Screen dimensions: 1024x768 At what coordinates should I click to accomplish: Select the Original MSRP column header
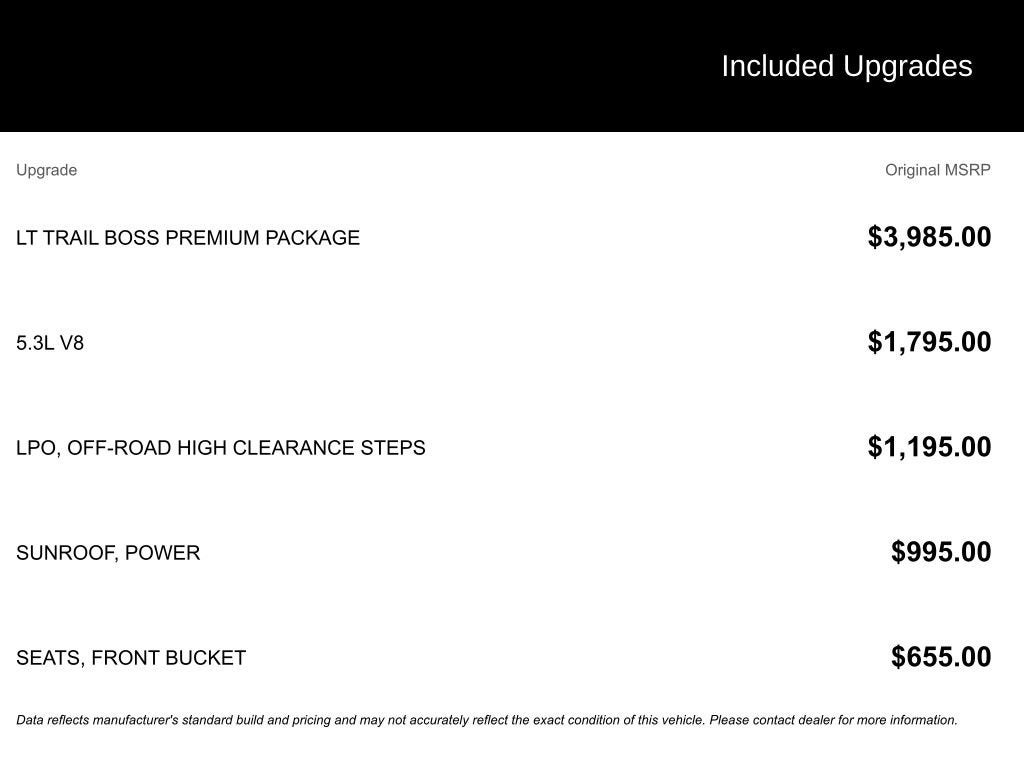click(x=937, y=170)
